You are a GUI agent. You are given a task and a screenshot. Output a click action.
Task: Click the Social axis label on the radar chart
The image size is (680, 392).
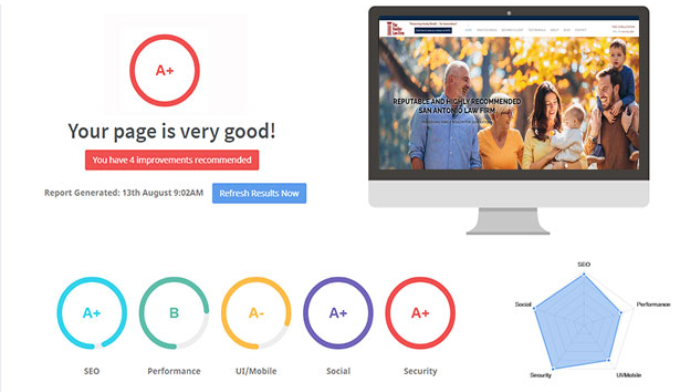pos(523,304)
